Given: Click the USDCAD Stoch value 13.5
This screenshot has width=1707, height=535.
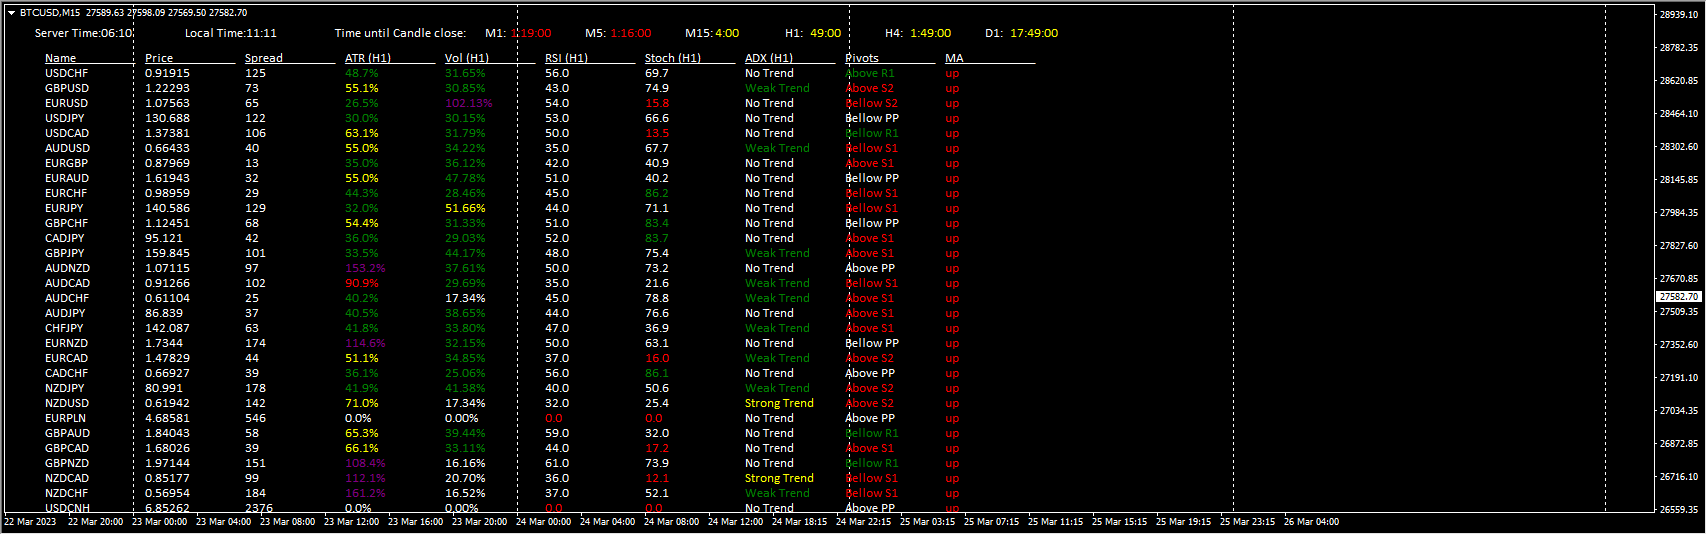Looking at the screenshot, I should click(x=657, y=133).
